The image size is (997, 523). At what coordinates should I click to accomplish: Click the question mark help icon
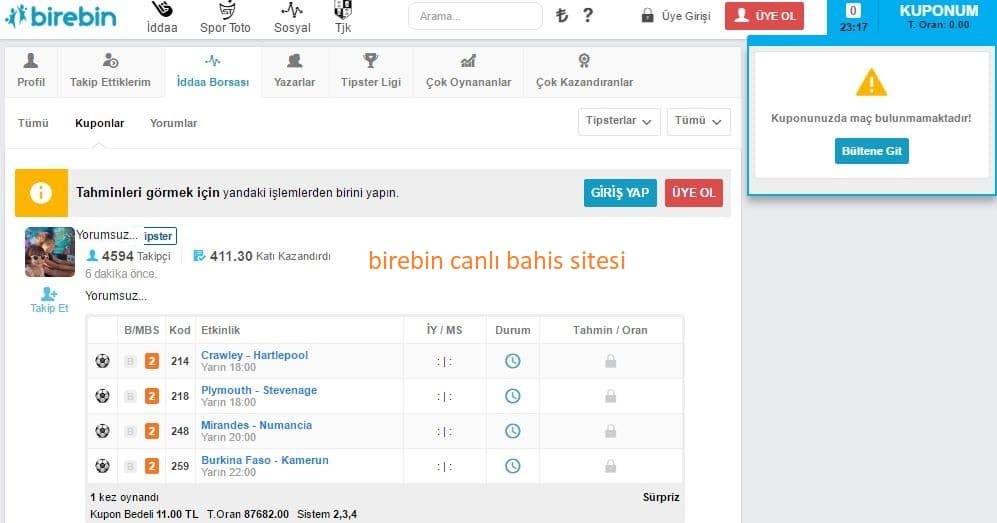click(x=588, y=15)
